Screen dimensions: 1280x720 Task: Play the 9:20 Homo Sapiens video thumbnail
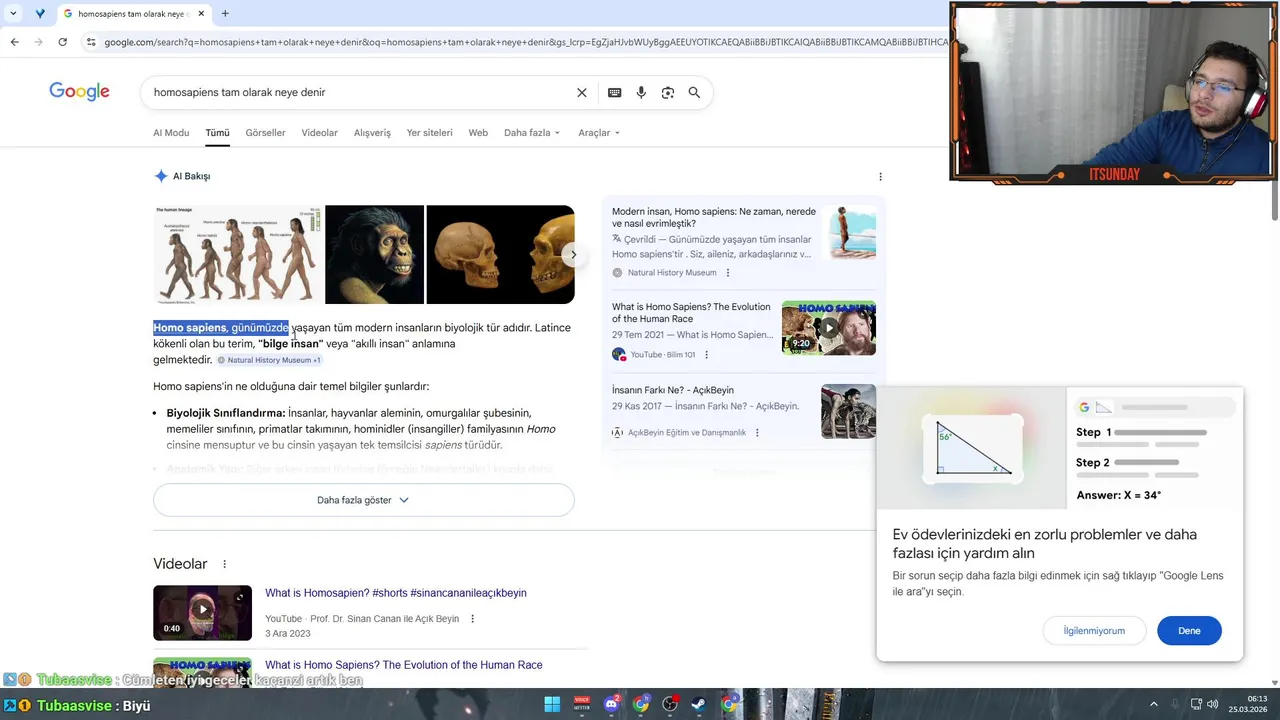click(x=828, y=328)
